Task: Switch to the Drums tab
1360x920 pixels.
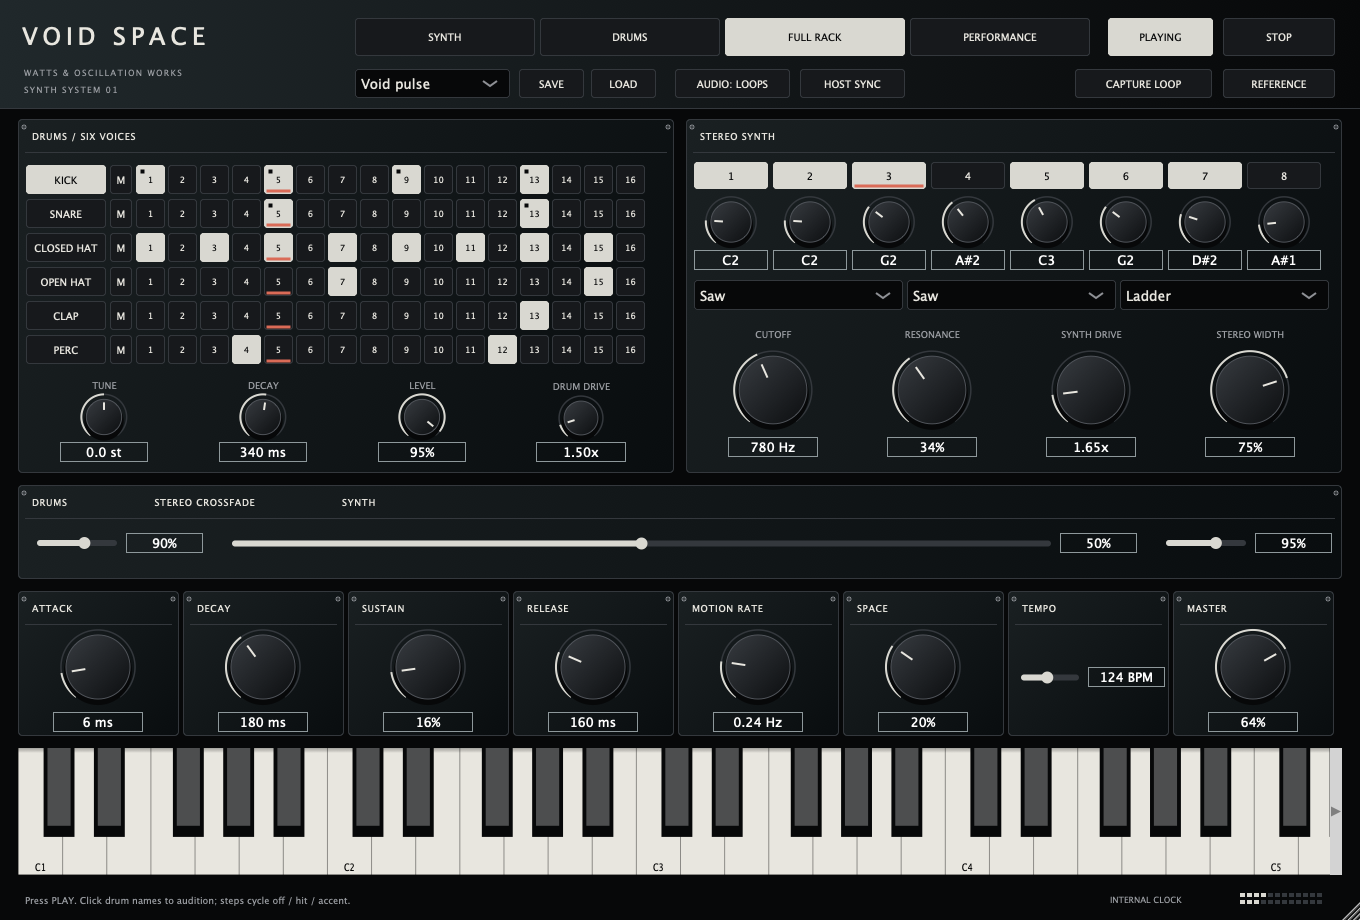Action: 630,37
